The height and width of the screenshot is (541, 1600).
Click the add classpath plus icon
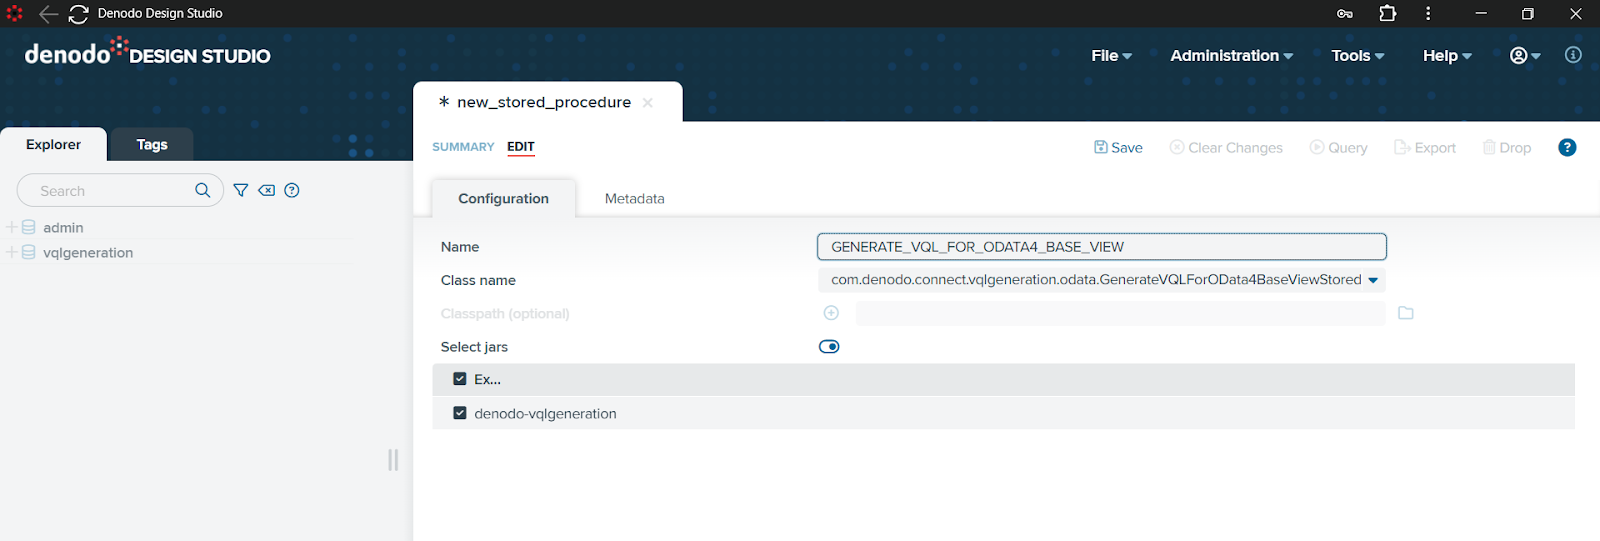click(x=831, y=313)
